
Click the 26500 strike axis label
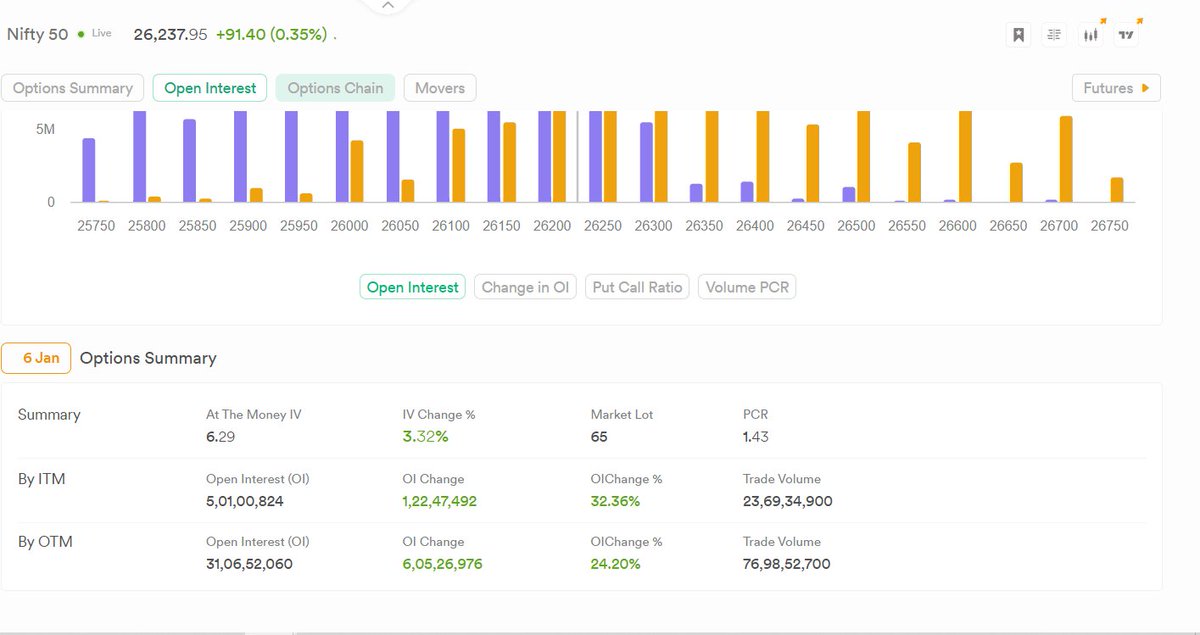click(856, 226)
